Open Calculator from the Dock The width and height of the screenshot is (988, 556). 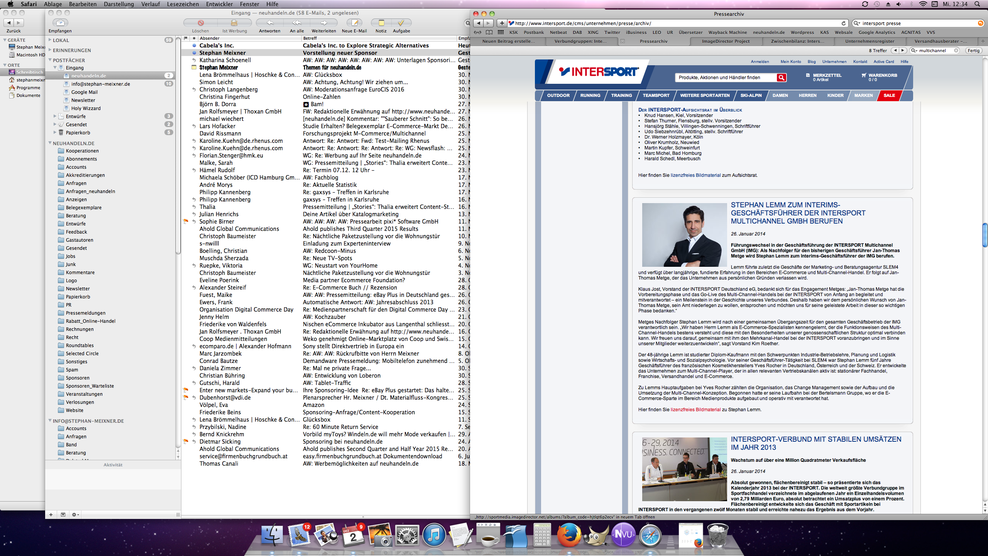point(542,535)
